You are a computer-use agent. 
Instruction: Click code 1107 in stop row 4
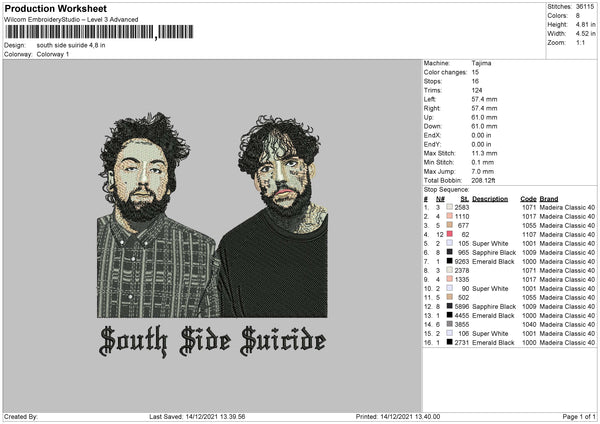(529, 234)
